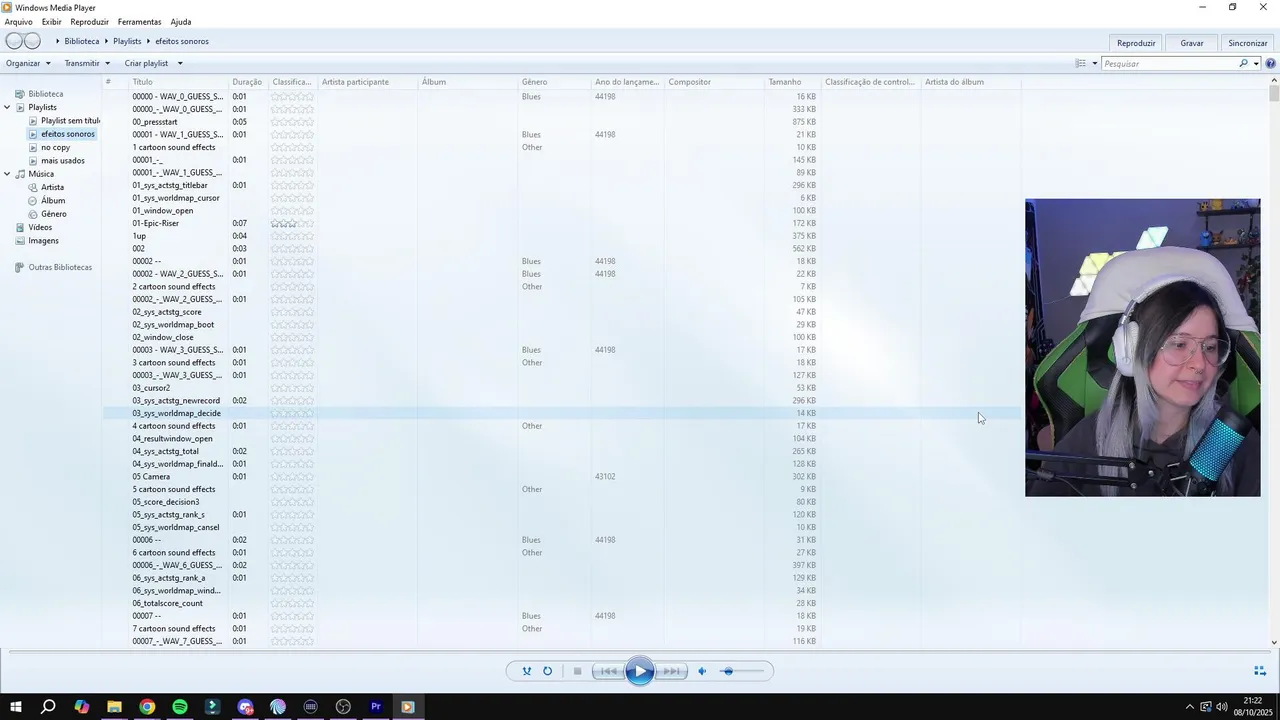This screenshot has height=720, width=1280.
Task: Open the breadcrumb arrow after Playlists
Action: click(148, 41)
